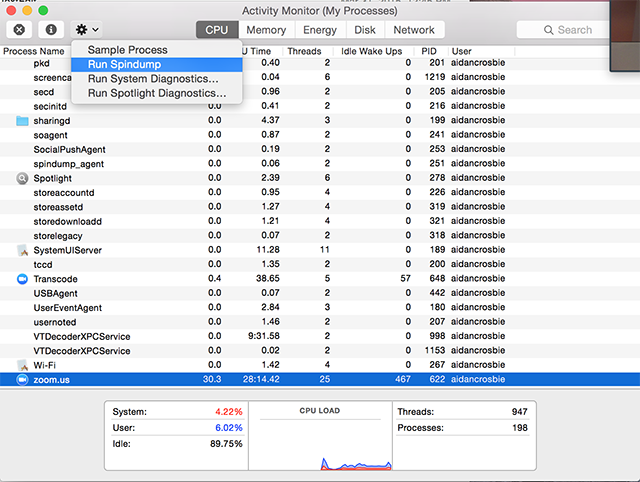The width and height of the screenshot is (640, 482).
Task: Switch to the Energy tab
Action: click(320, 30)
